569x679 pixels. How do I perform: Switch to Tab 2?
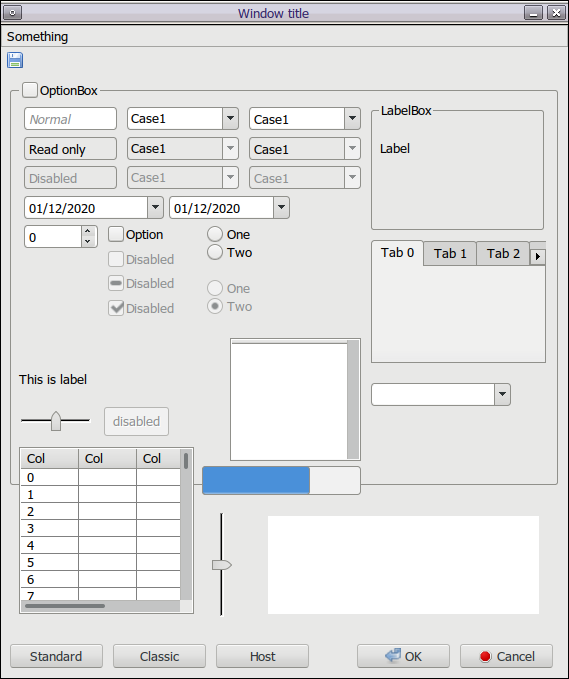503,253
